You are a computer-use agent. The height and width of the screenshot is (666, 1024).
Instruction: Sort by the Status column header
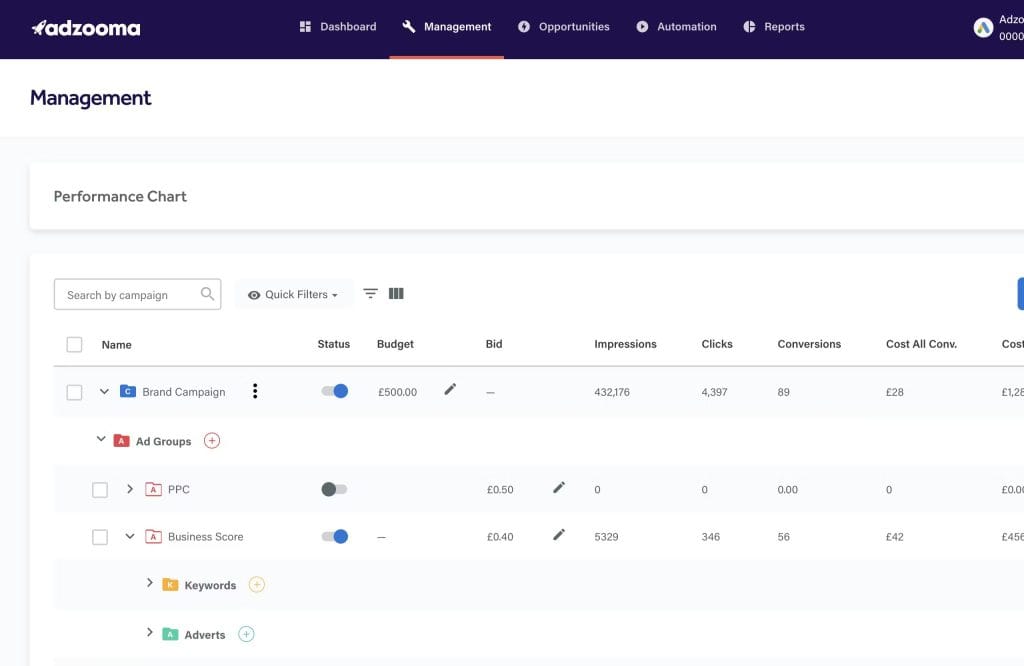334,344
